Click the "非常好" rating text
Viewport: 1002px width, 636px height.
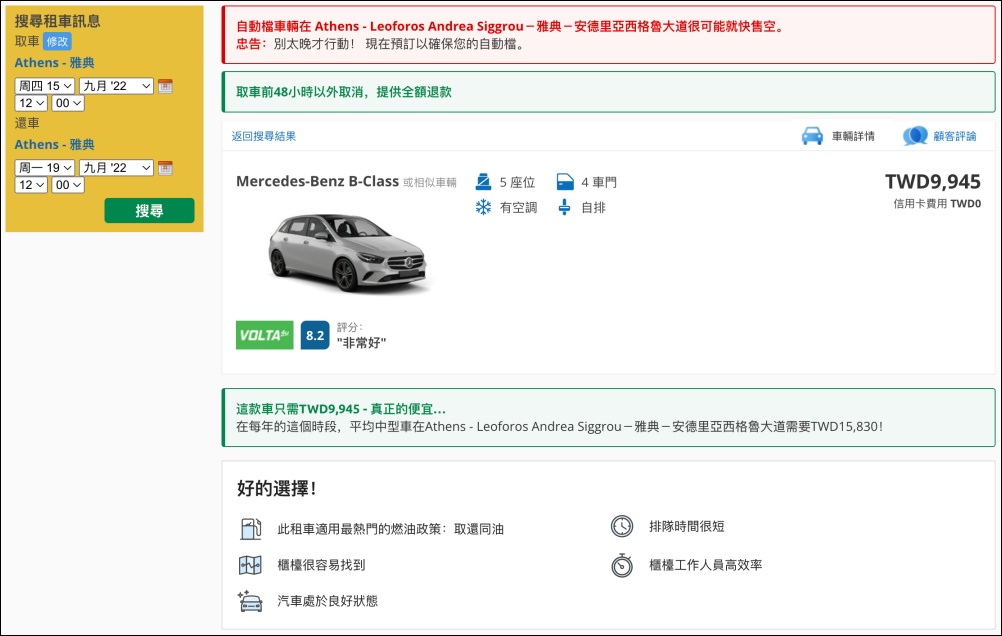362,343
